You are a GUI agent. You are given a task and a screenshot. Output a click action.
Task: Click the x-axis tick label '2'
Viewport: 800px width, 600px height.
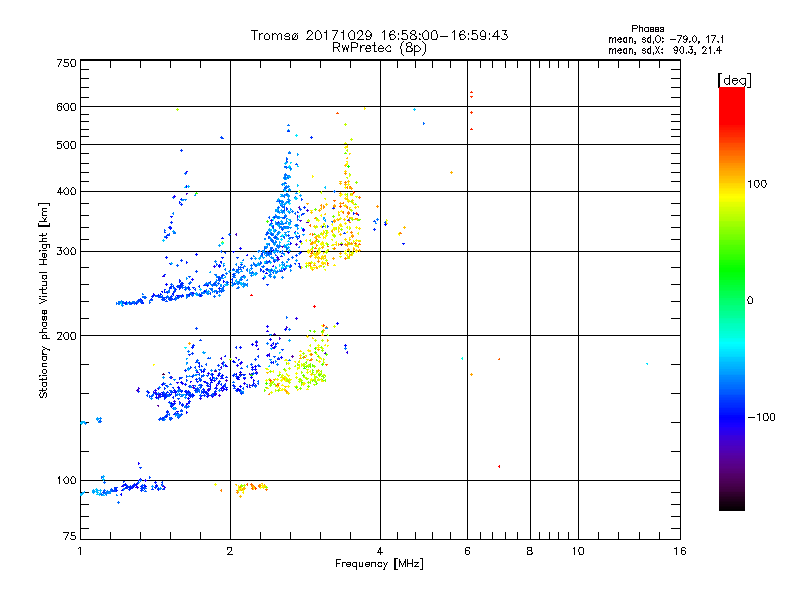(230, 551)
